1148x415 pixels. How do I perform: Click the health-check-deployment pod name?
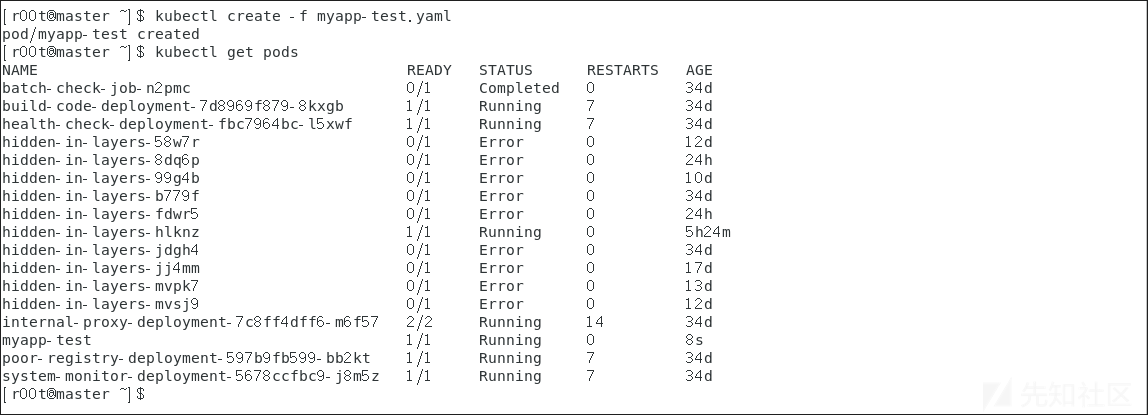click(x=177, y=124)
